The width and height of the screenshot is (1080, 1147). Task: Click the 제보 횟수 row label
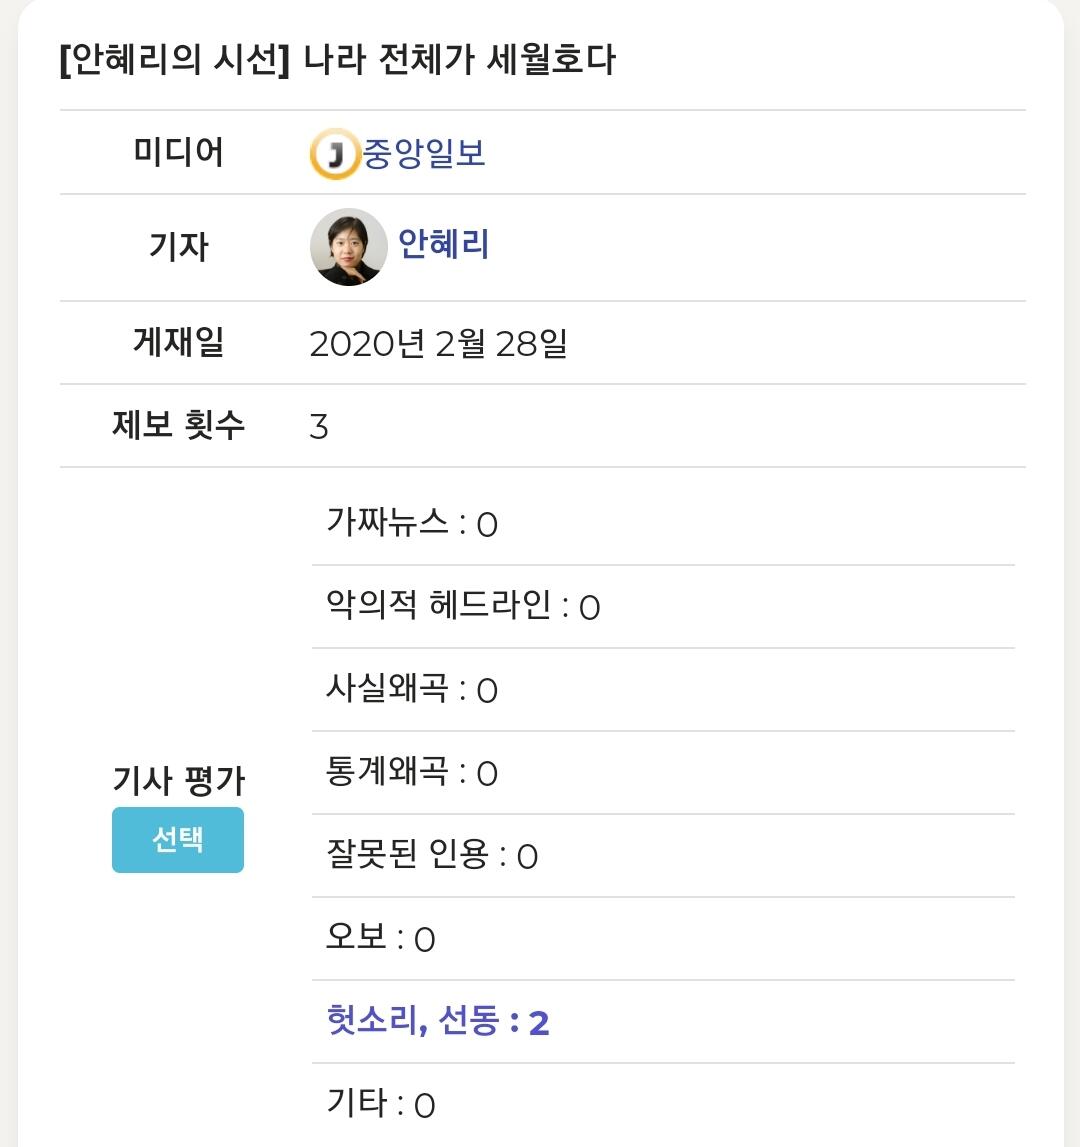179,426
